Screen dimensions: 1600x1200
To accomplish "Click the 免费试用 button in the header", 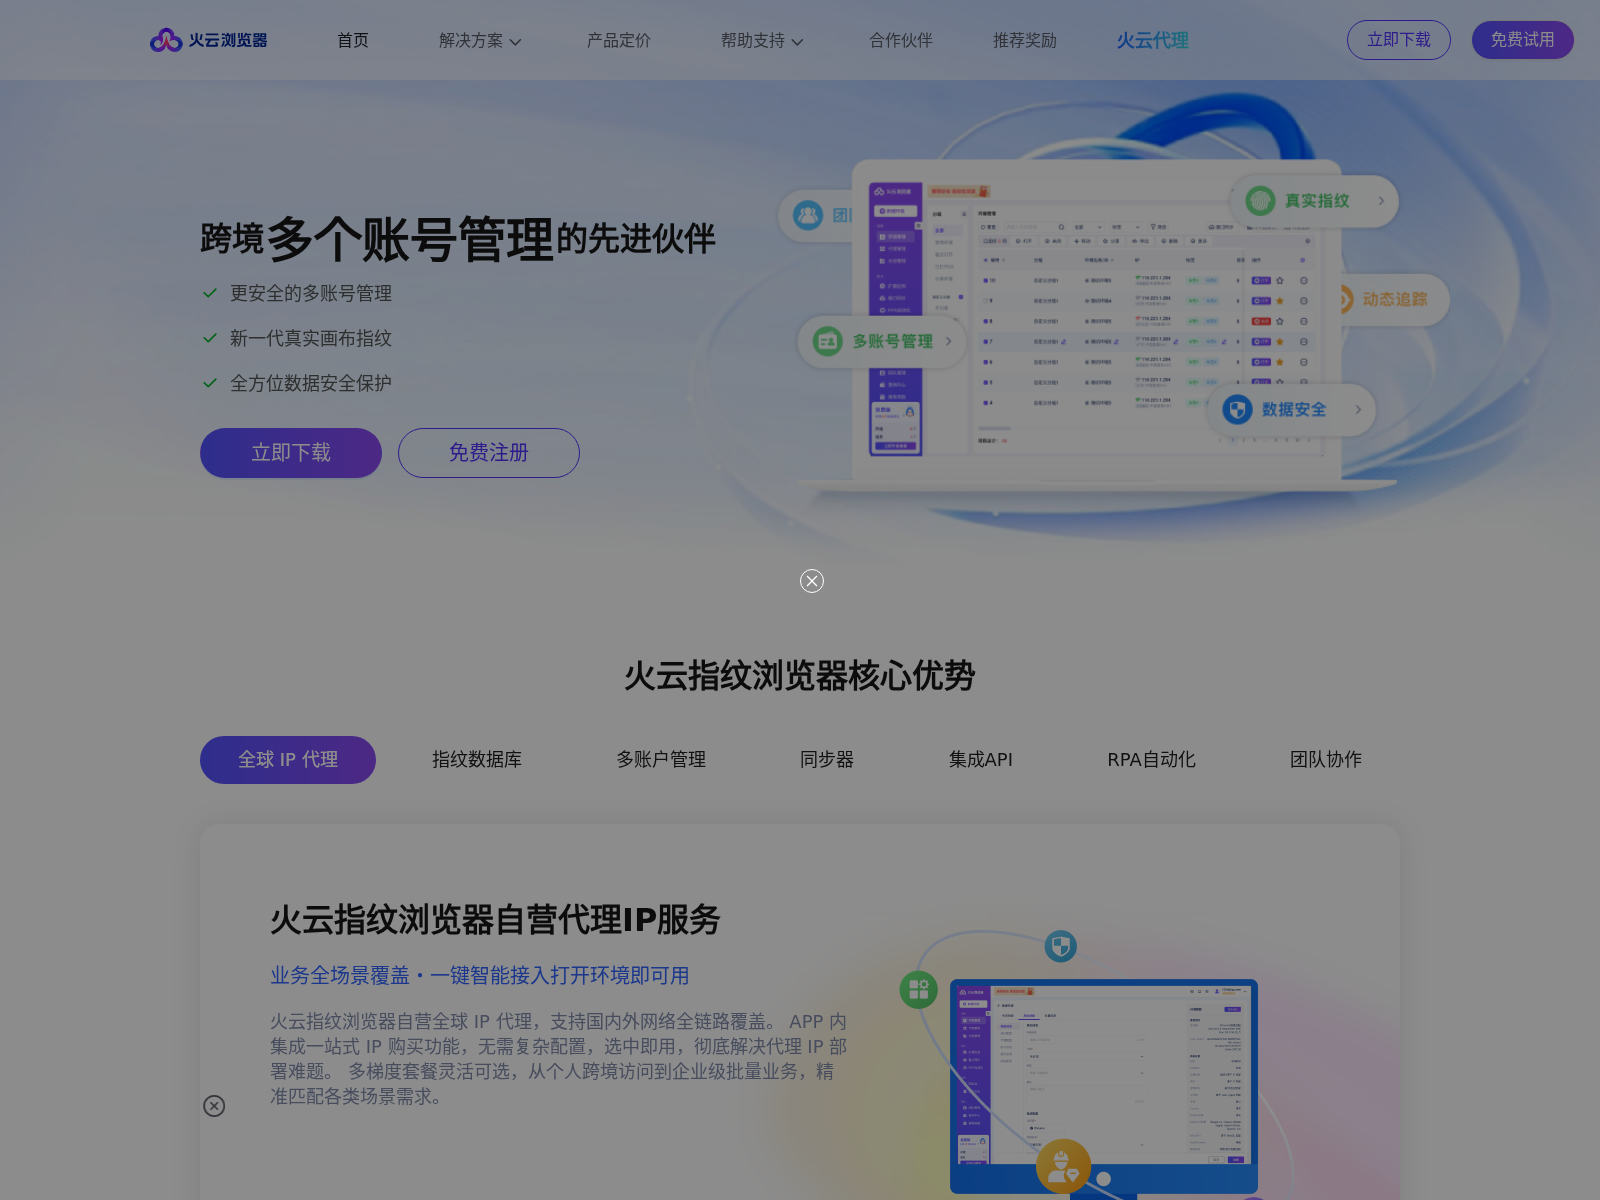I will (x=1522, y=40).
